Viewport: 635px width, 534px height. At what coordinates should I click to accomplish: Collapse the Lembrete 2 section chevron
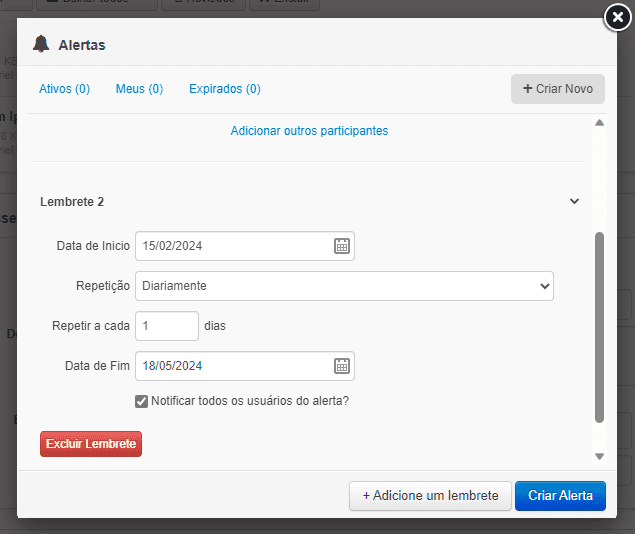[x=574, y=202]
